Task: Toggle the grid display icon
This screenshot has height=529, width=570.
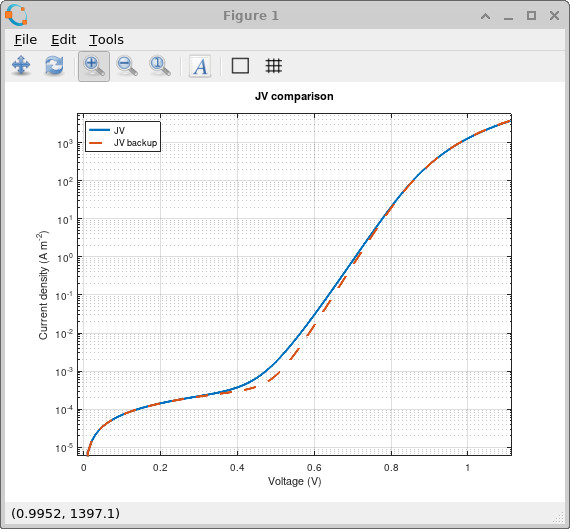Action: (x=273, y=66)
